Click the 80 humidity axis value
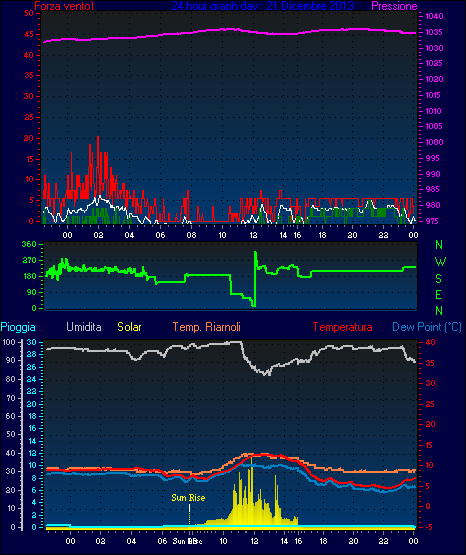466x555 pixels. pyautogui.click(x=11, y=379)
